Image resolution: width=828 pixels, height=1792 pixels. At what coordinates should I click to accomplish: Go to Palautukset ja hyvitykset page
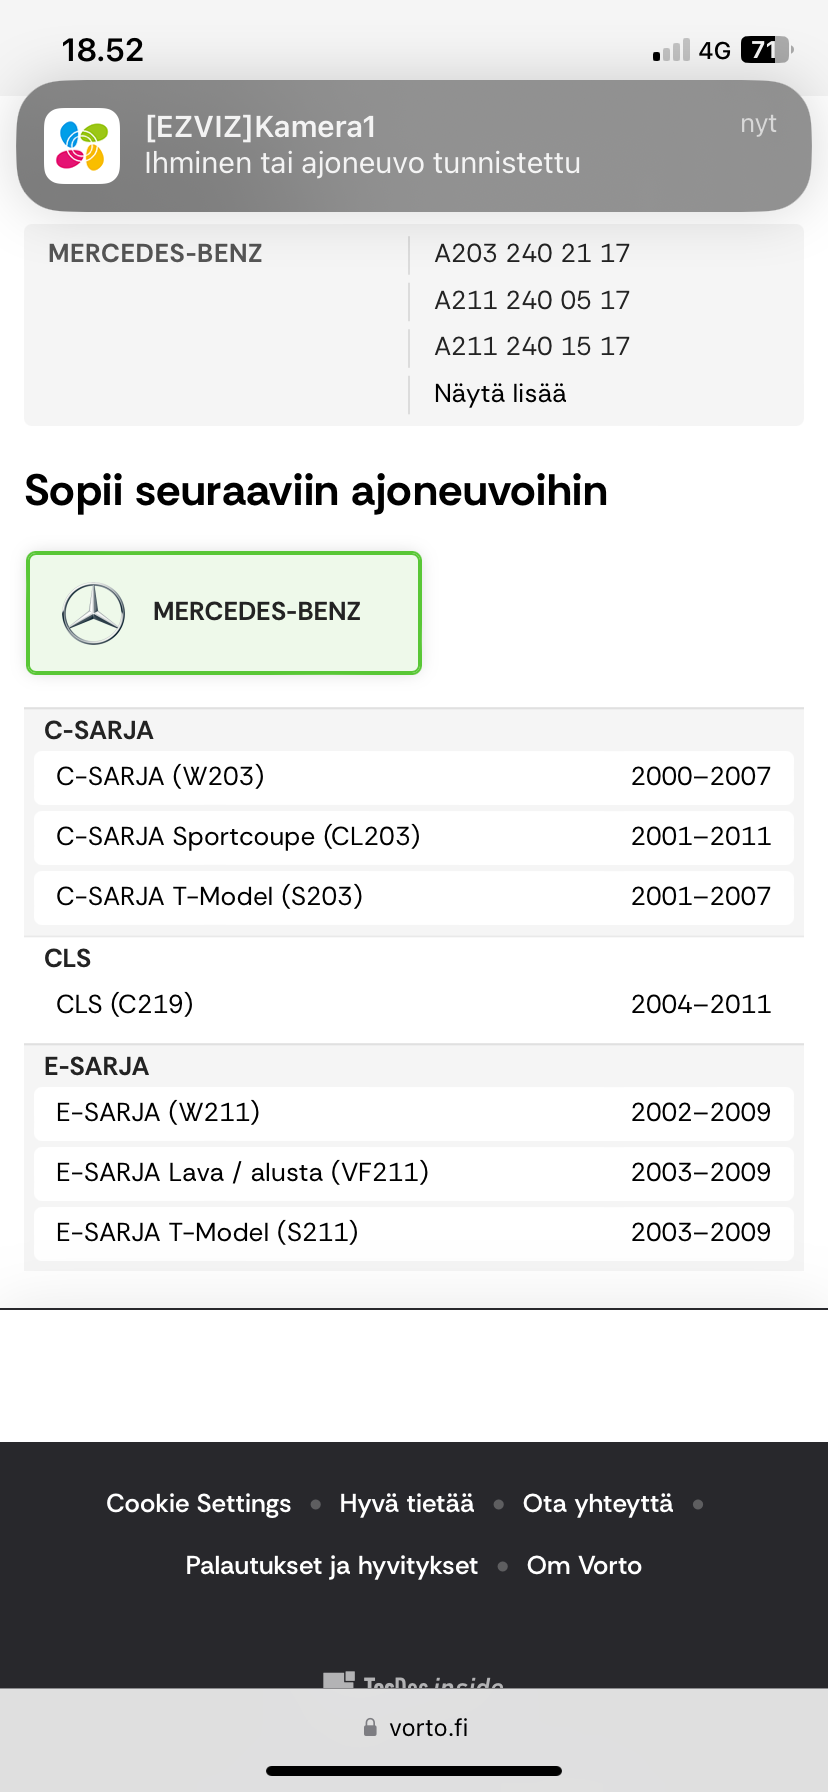[x=332, y=1566]
